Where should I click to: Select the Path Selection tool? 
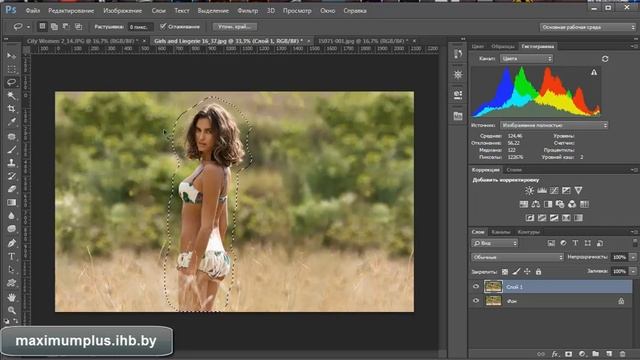11,269
